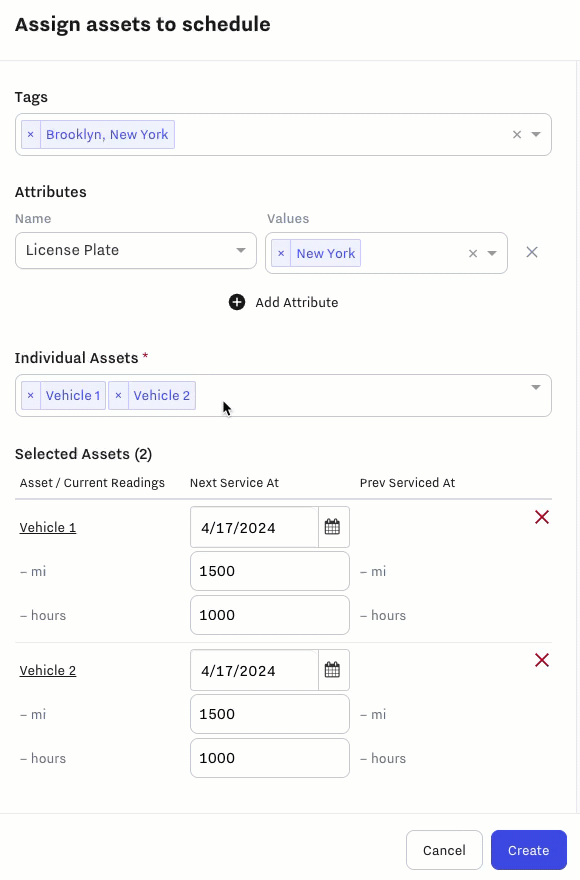This screenshot has height=880, width=580.
Task: Open the License Plate name dropdown
Action: (x=136, y=250)
